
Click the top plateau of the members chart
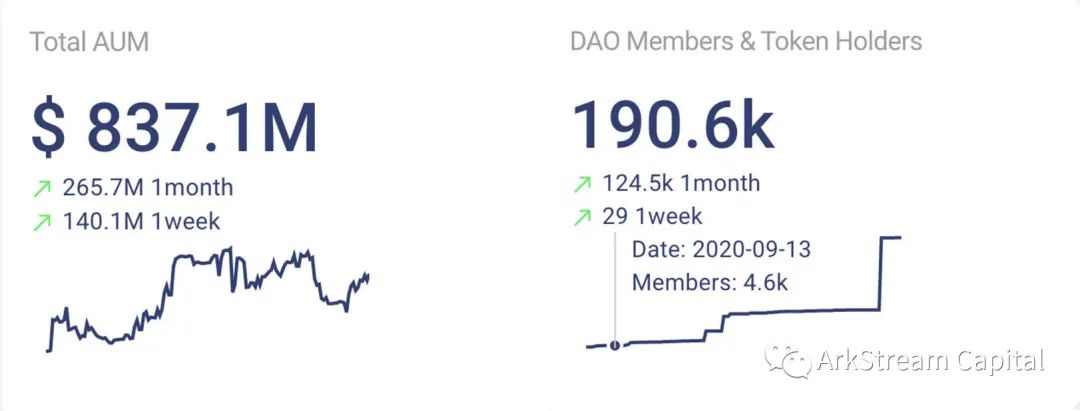pyautogui.click(x=891, y=238)
